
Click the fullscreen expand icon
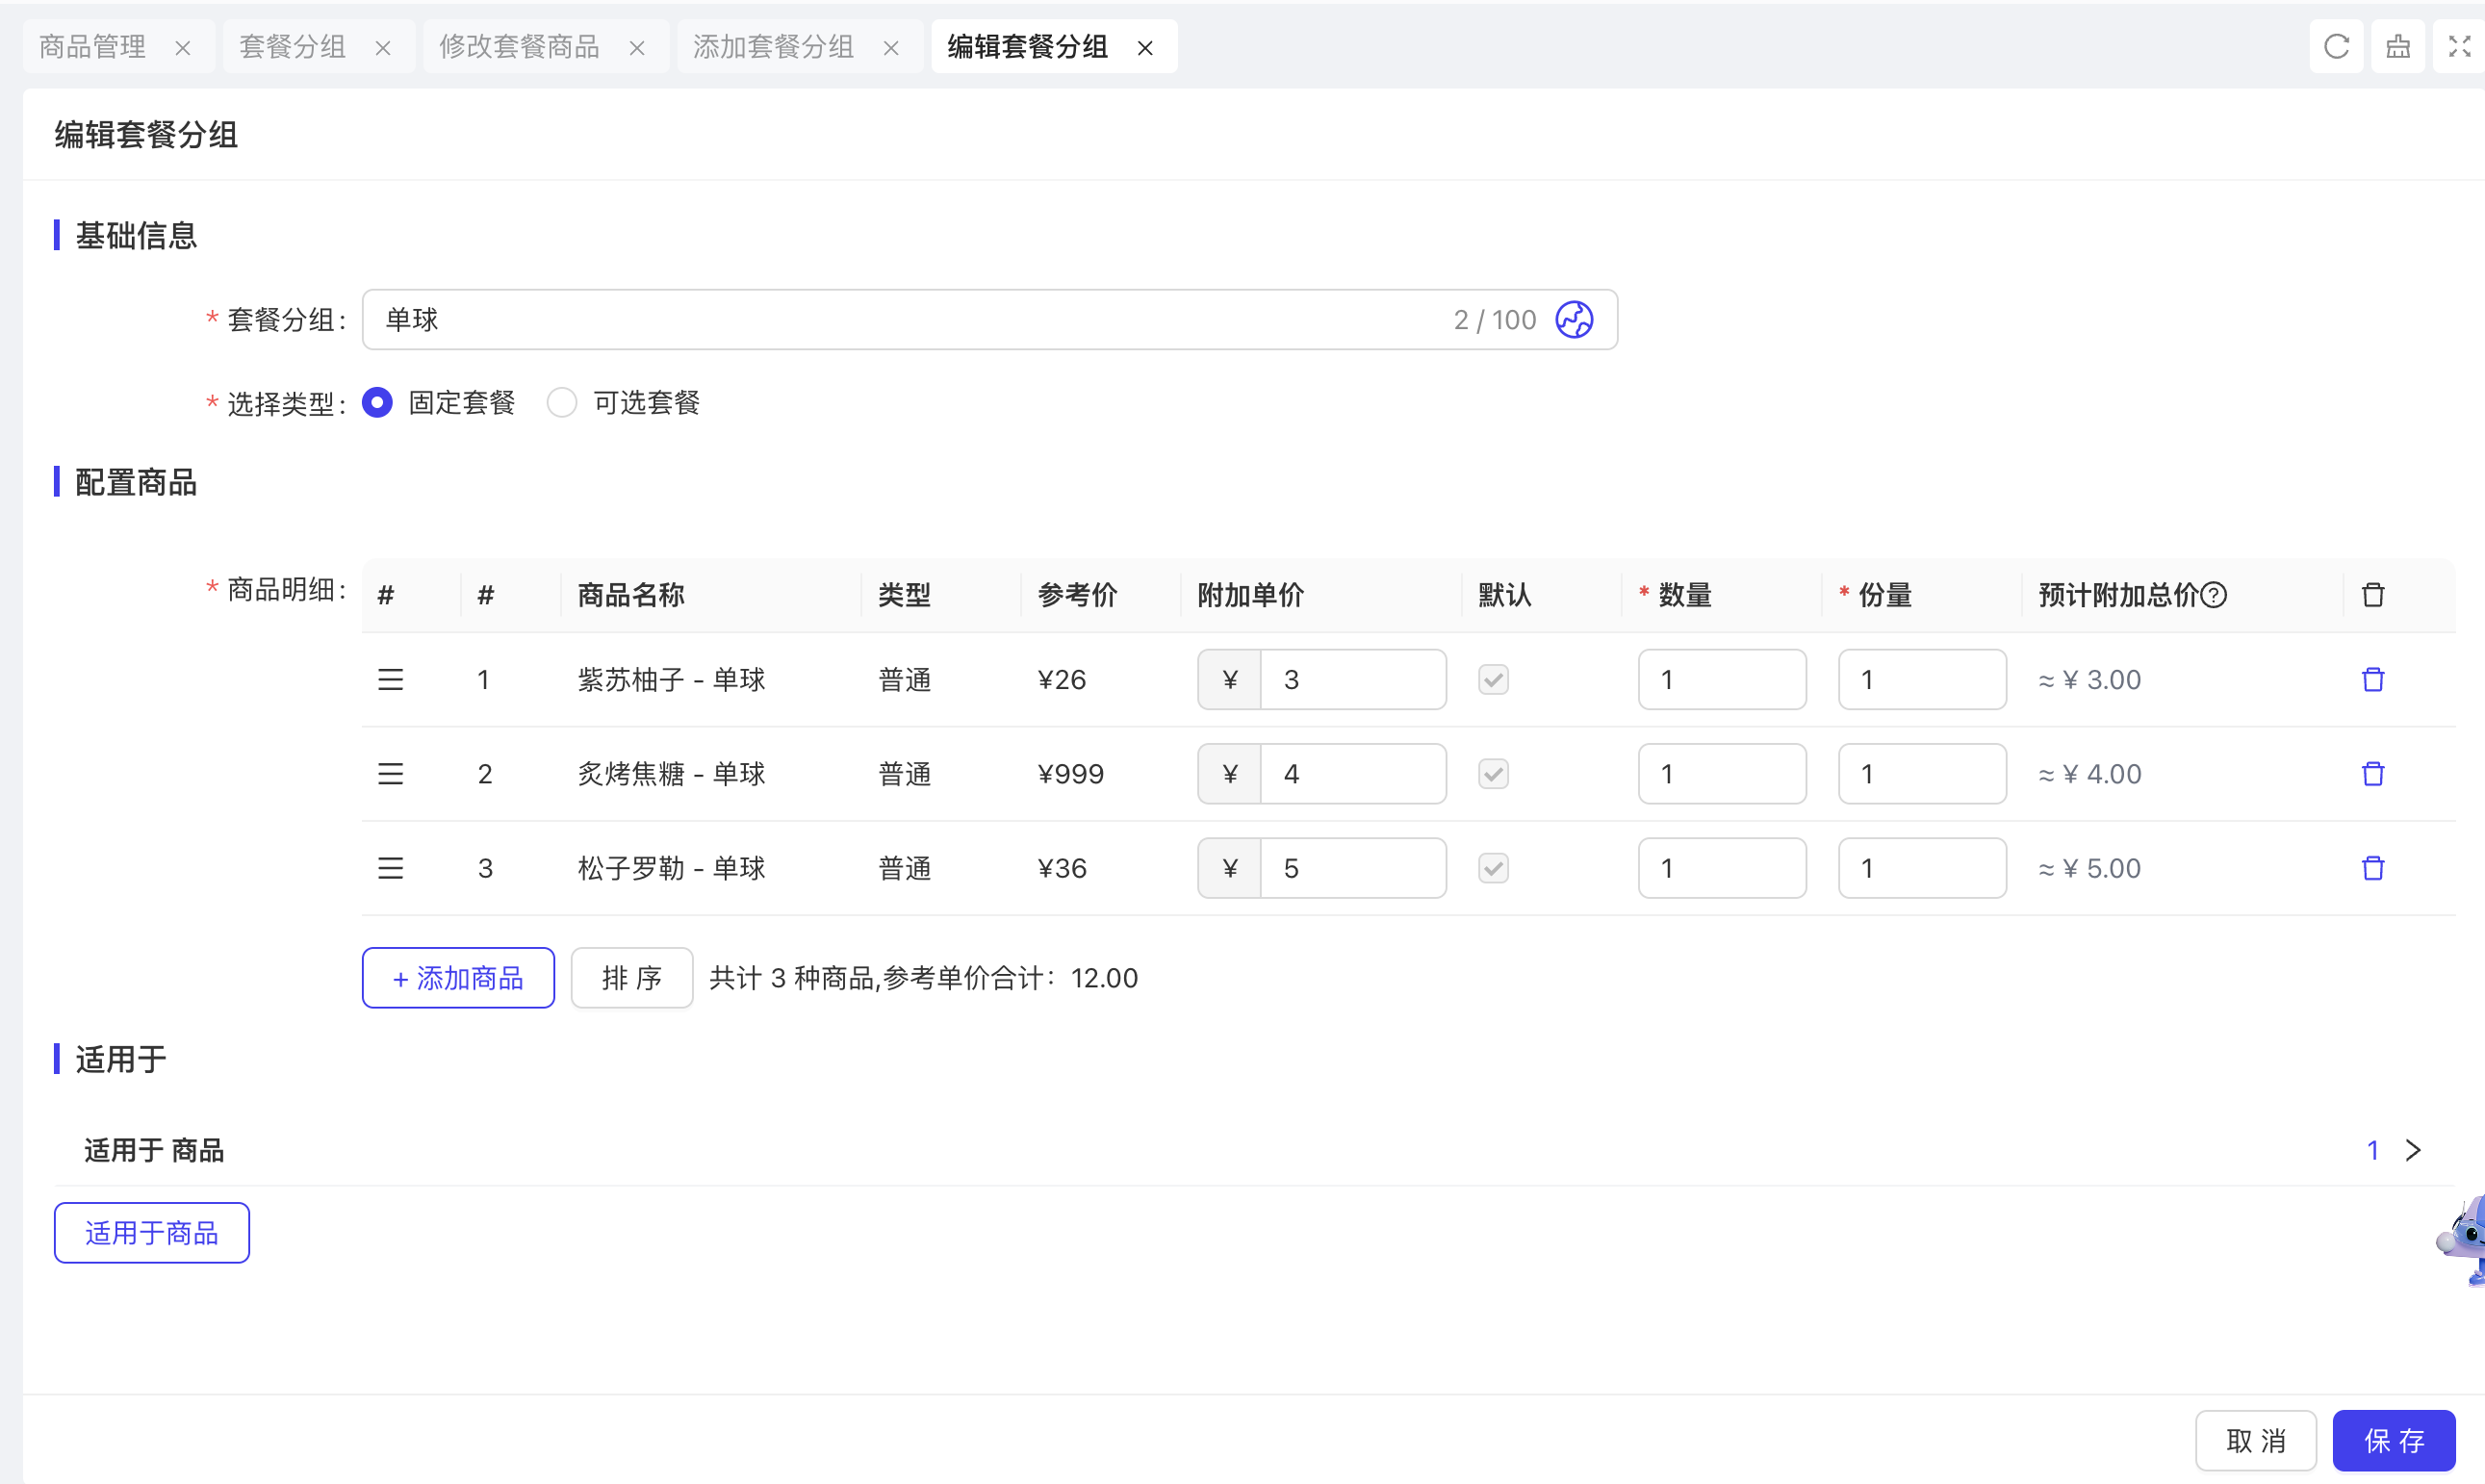[x=2459, y=47]
